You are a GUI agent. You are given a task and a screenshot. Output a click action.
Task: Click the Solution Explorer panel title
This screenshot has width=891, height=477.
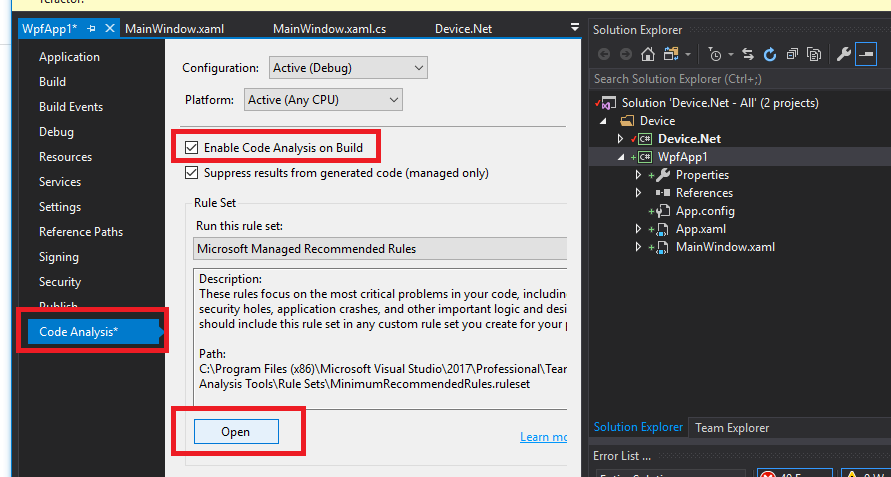[x=638, y=30]
